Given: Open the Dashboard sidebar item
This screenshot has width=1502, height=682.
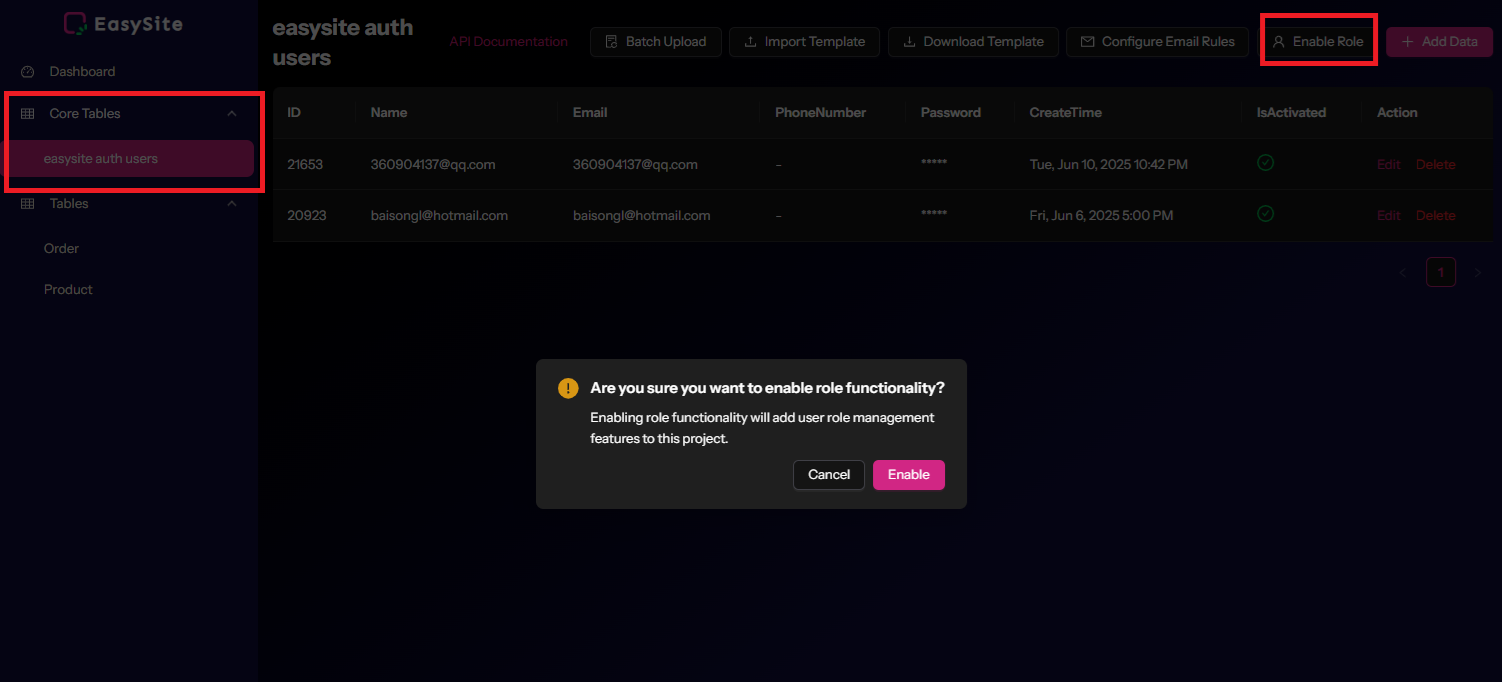Looking at the screenshot, I should pos(82,72).
